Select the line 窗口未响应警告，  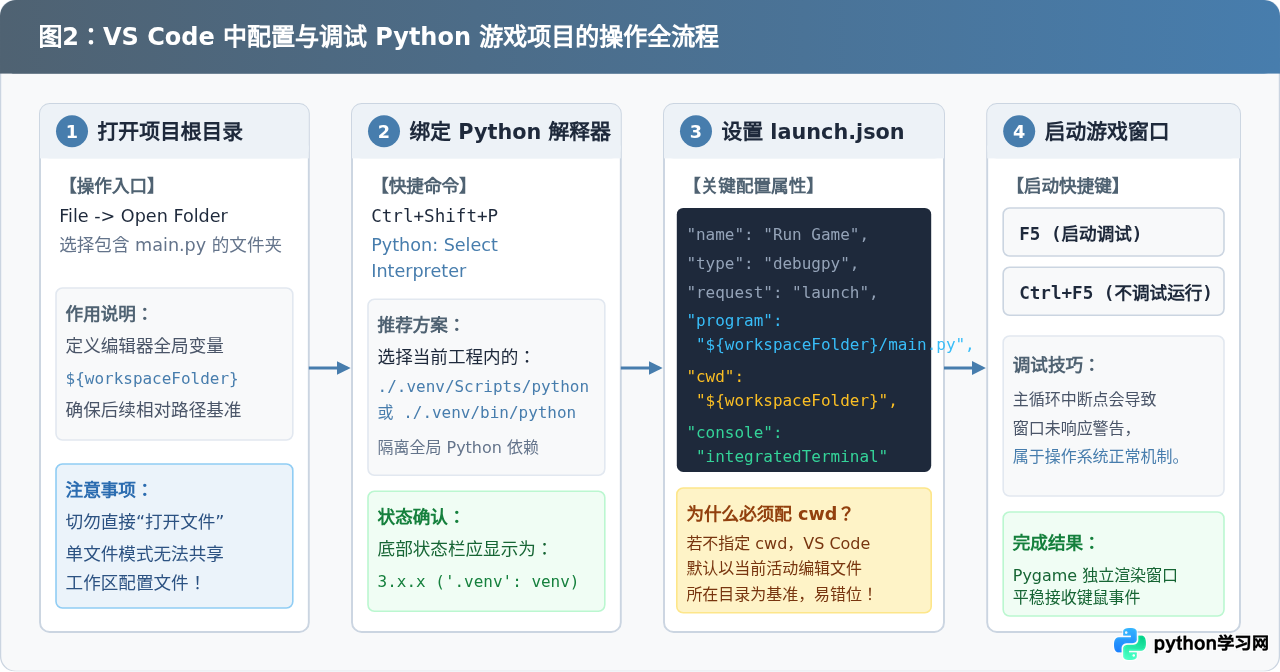point(1073,428)
